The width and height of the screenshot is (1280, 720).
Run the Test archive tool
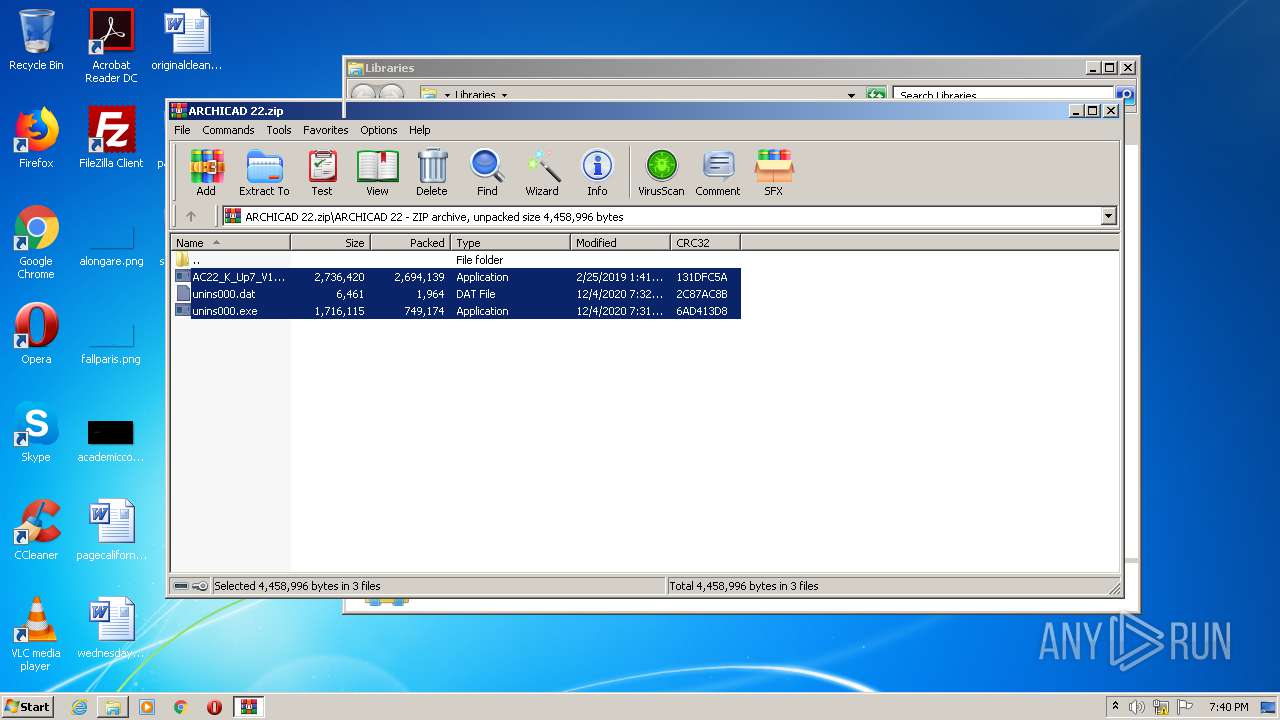point(322,173)
